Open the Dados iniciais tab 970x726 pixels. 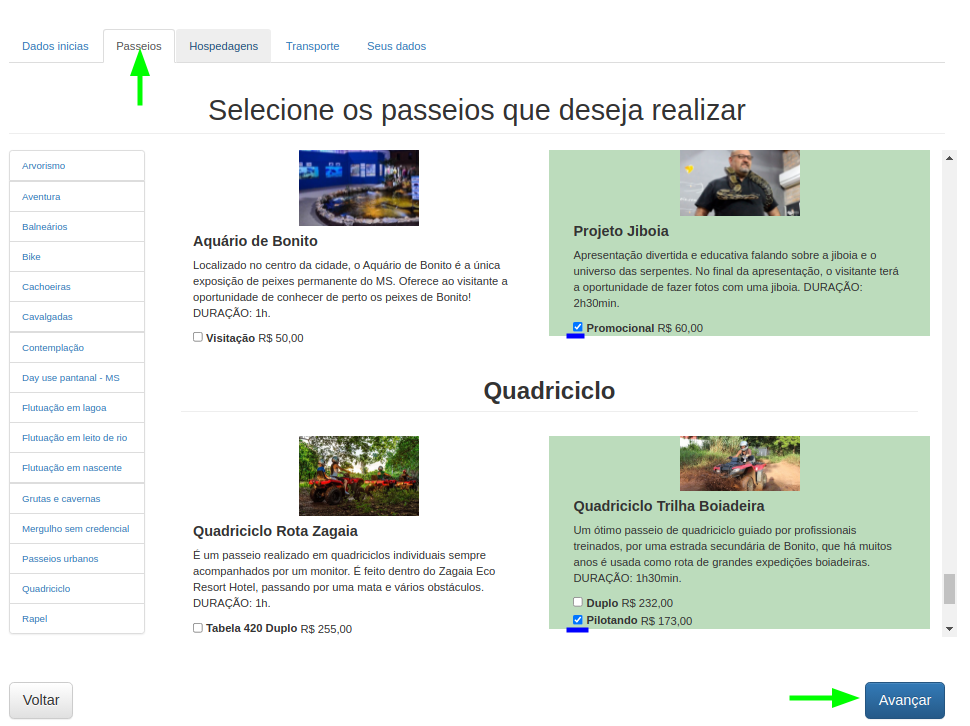coord(55,46)
